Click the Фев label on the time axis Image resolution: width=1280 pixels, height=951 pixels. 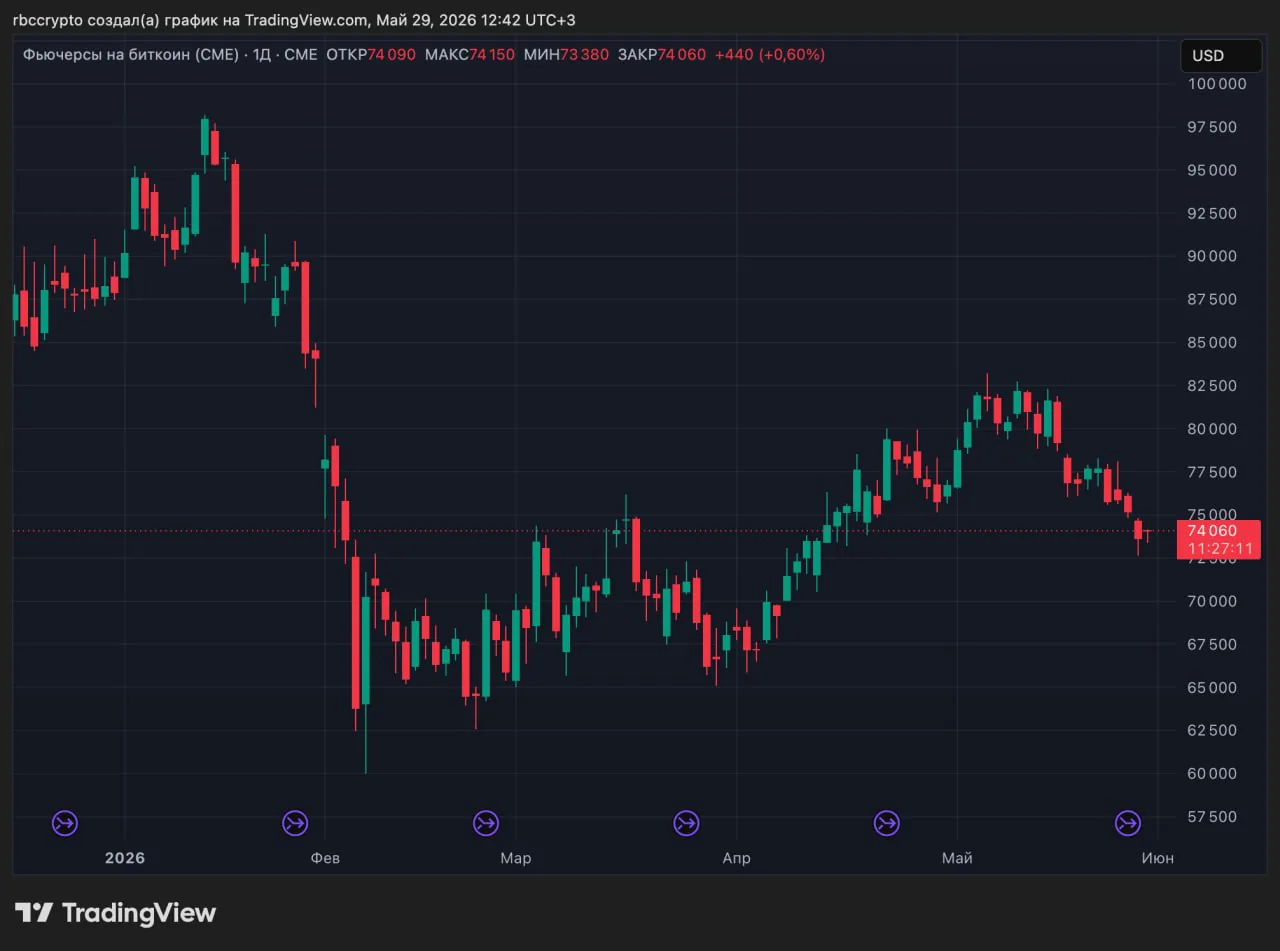tap(325, 858)
